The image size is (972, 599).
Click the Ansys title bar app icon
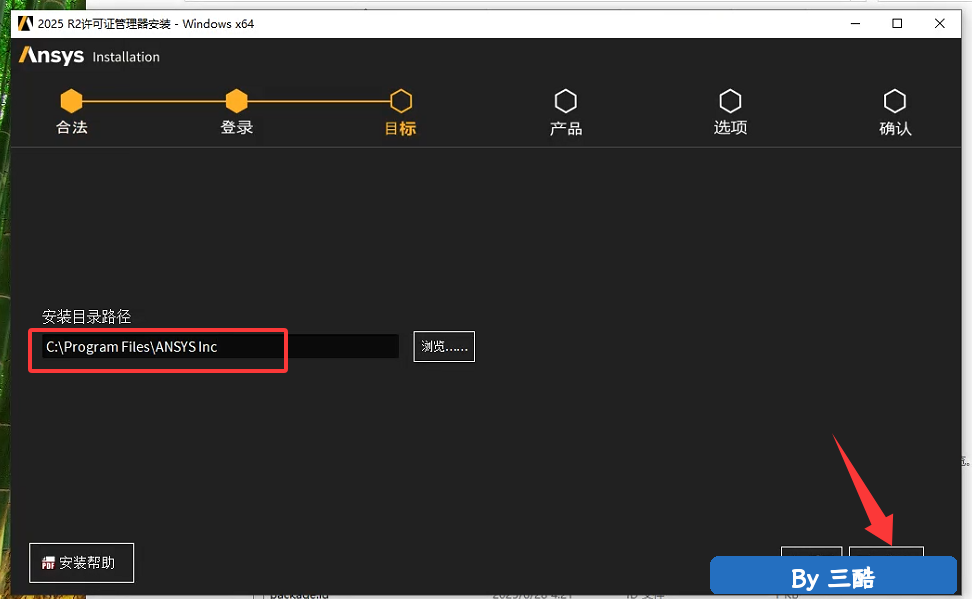click(25, 24)
